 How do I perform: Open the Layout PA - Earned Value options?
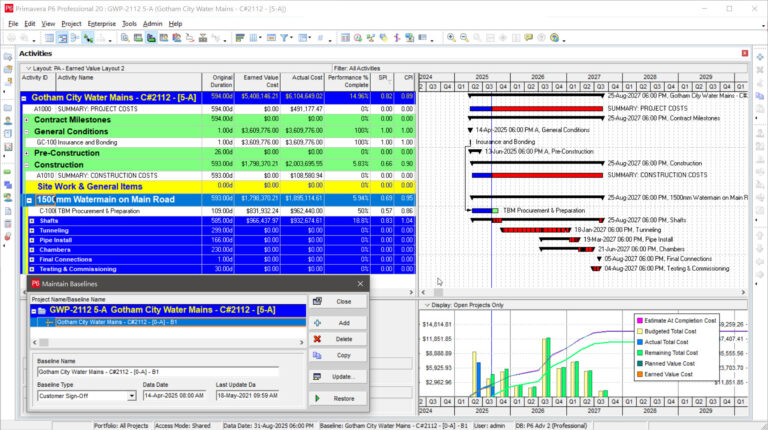(x=27, y=68)
